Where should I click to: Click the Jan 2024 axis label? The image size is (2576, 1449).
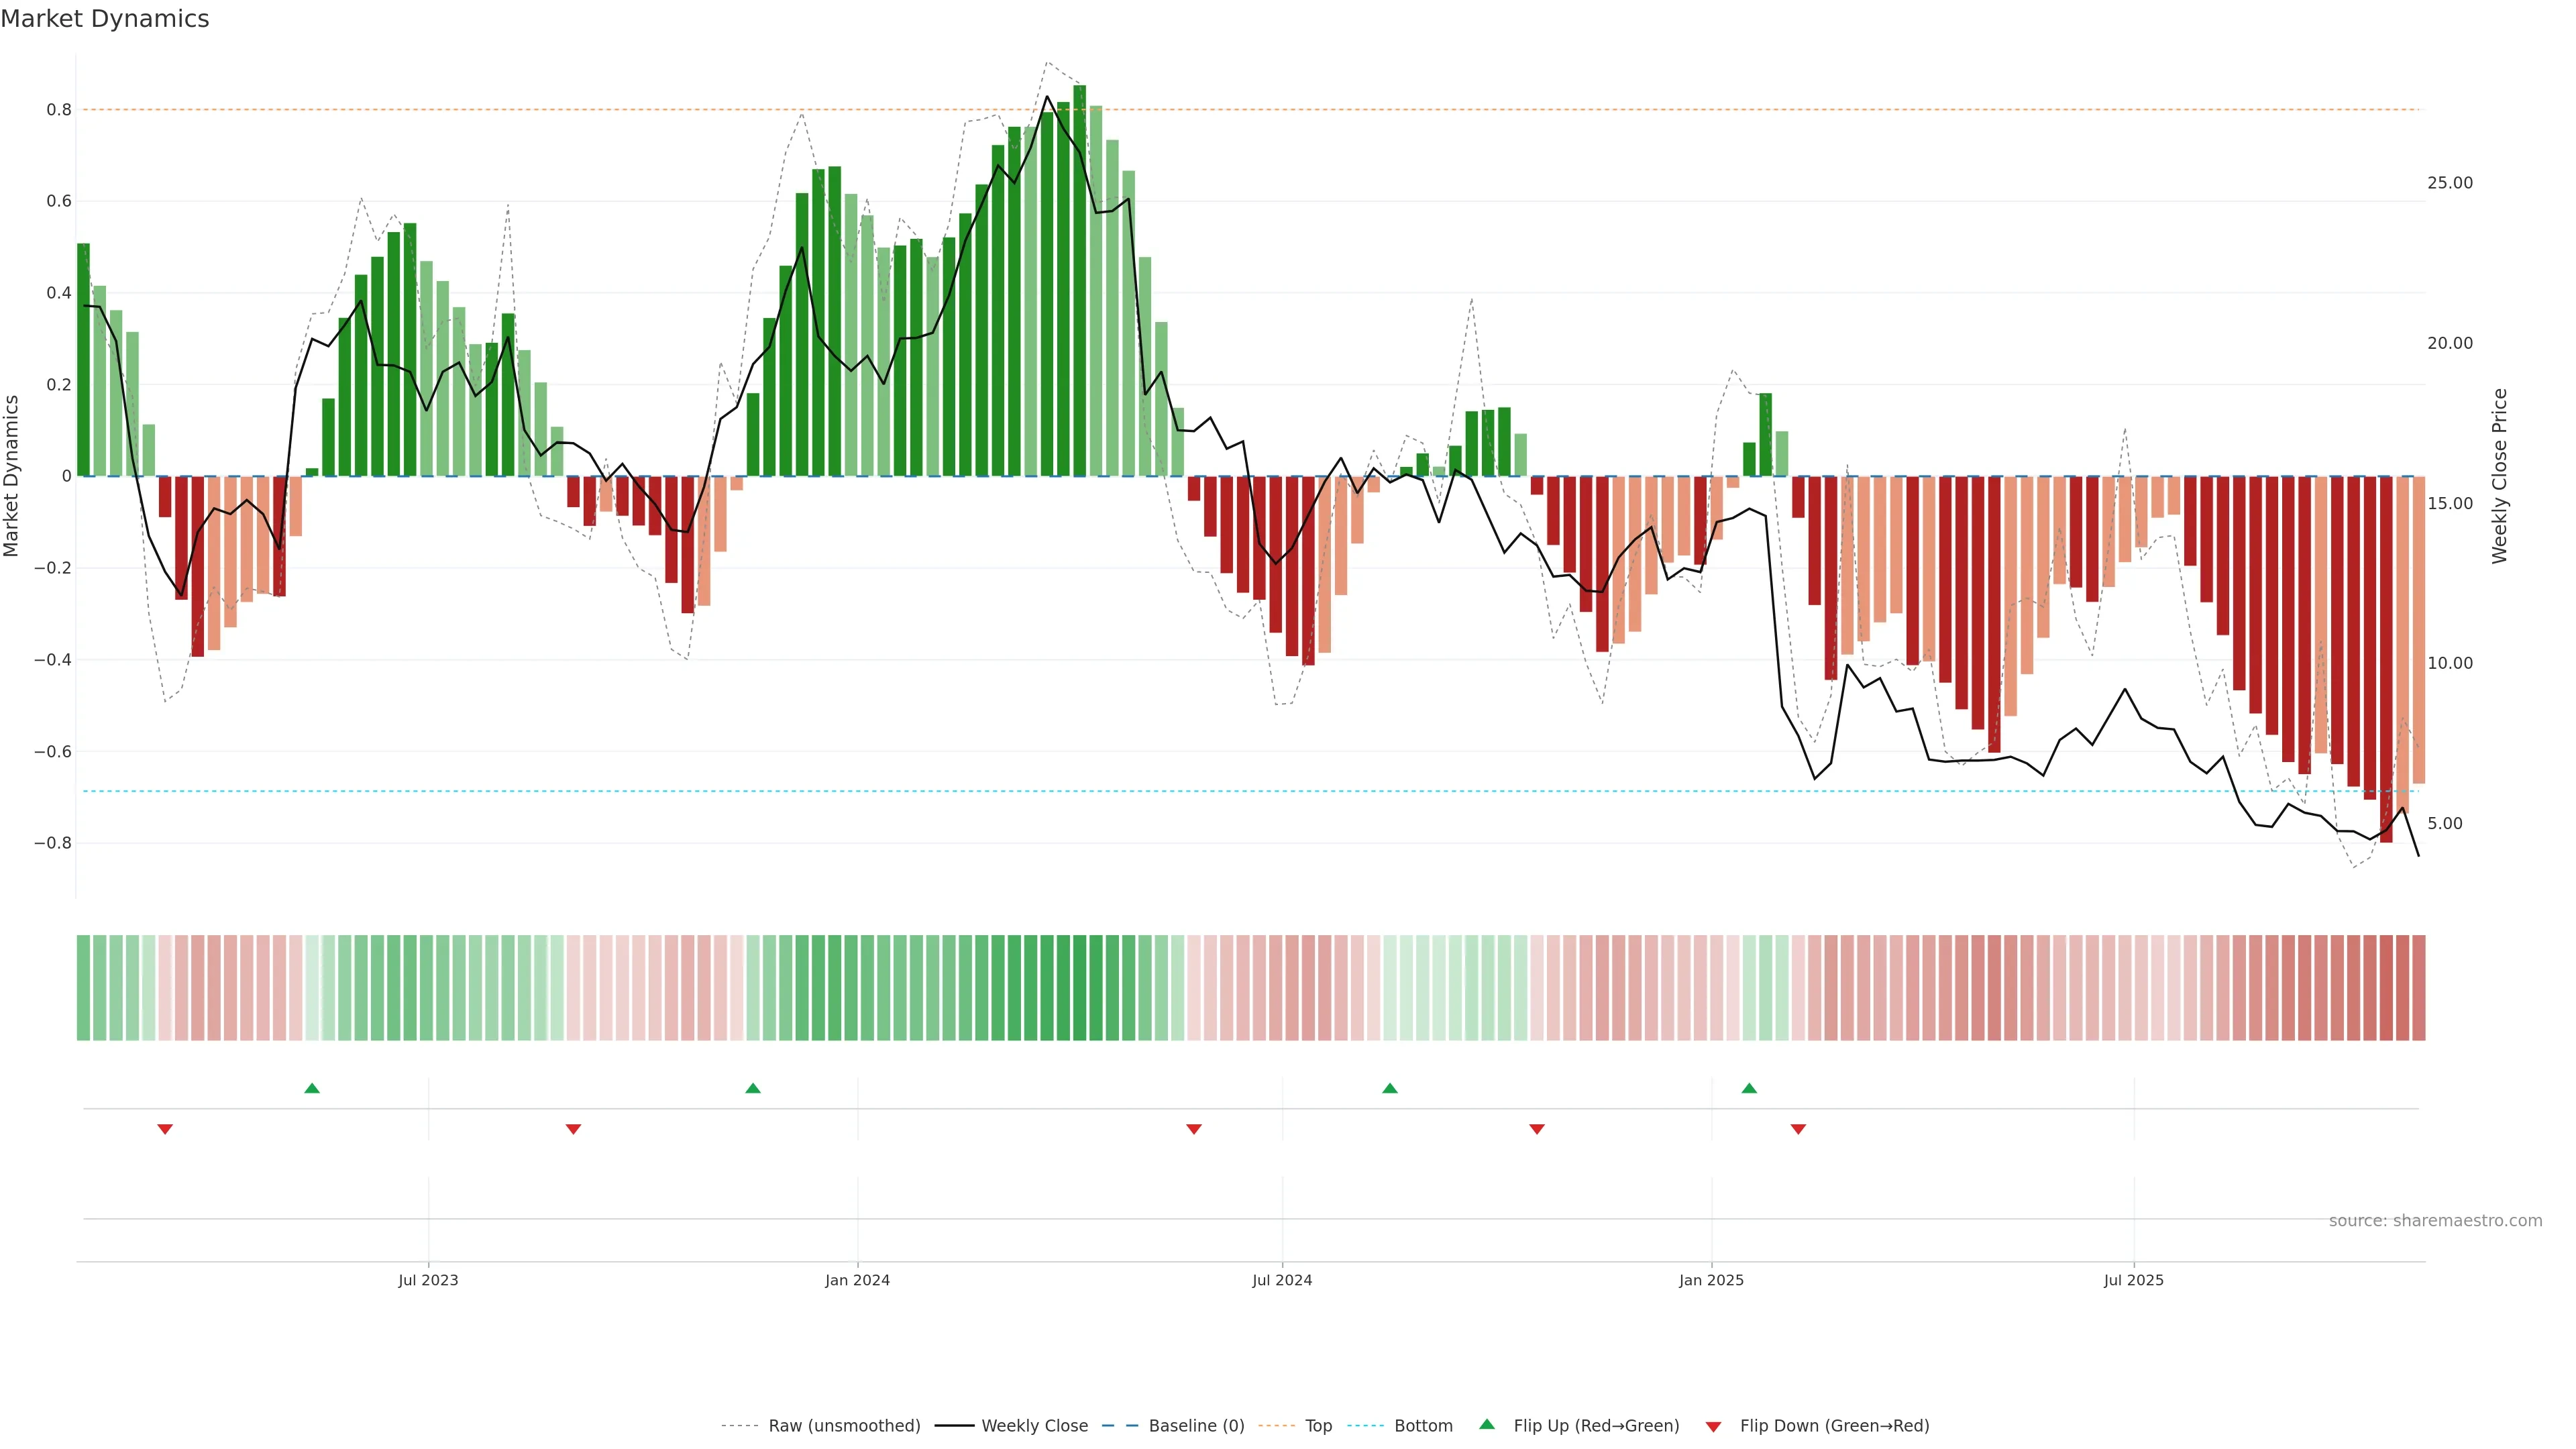tap(857, 1280)
